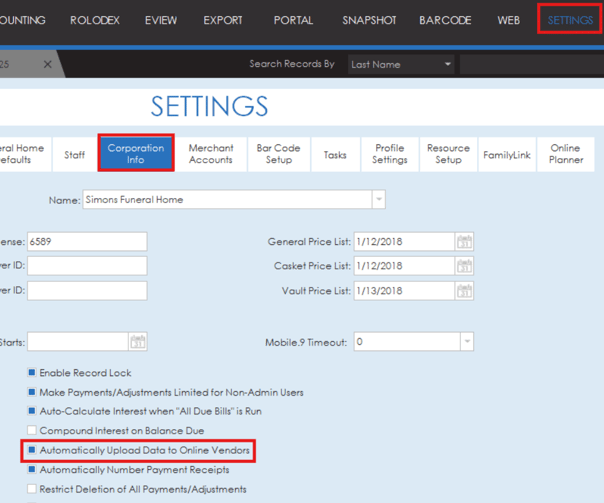Open the SETTINGS menu in top bar
The image size is (604, 503).
coord(570,20)
